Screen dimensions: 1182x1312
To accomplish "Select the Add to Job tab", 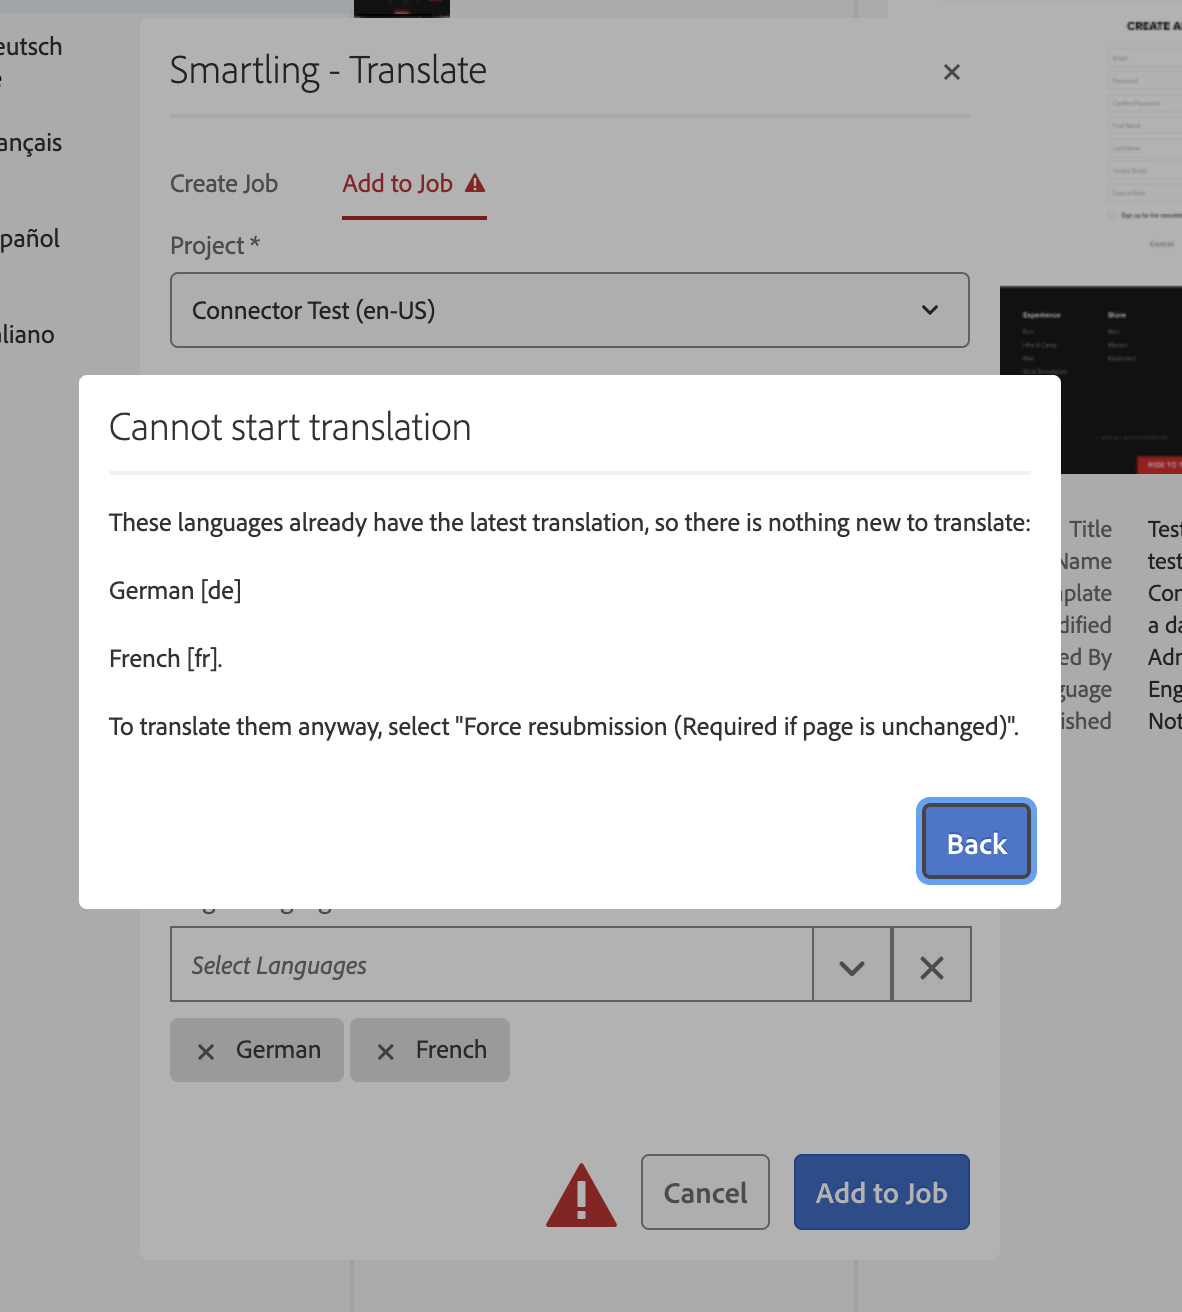I will pyautogui.click(x=414, y=184).
